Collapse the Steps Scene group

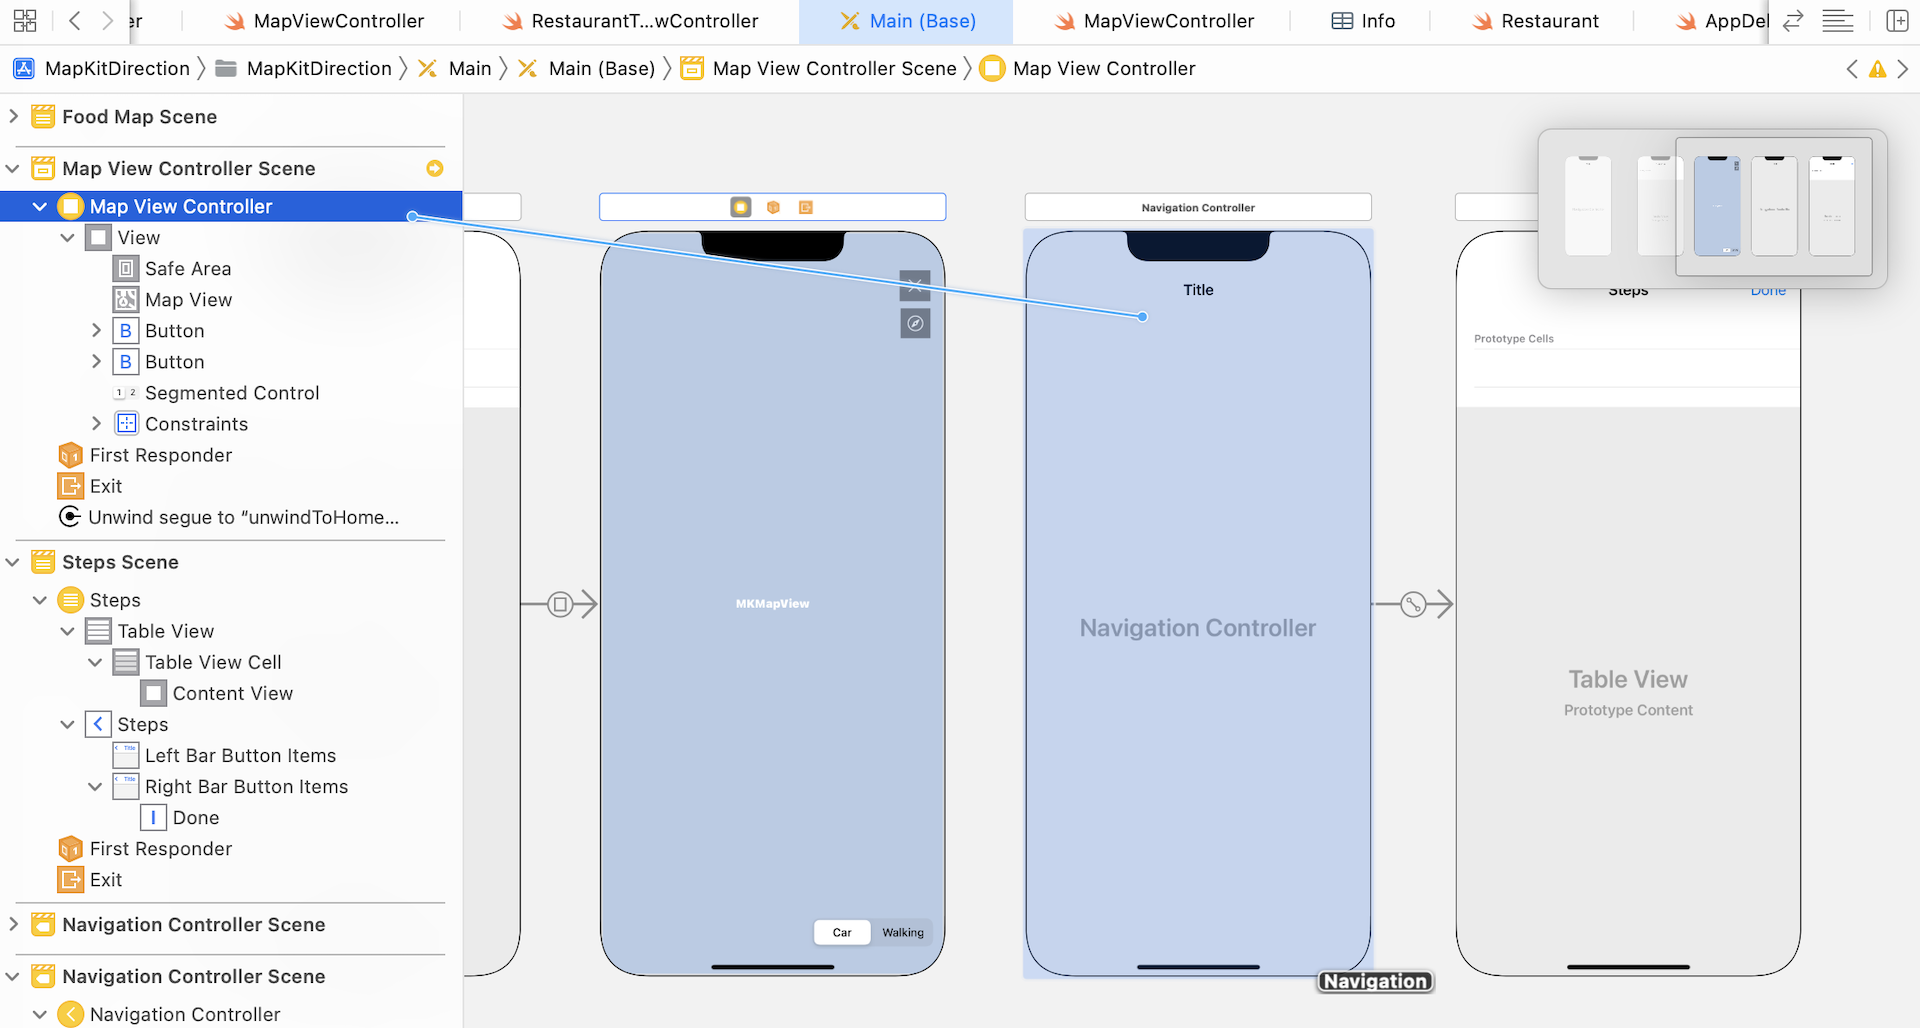14,562
